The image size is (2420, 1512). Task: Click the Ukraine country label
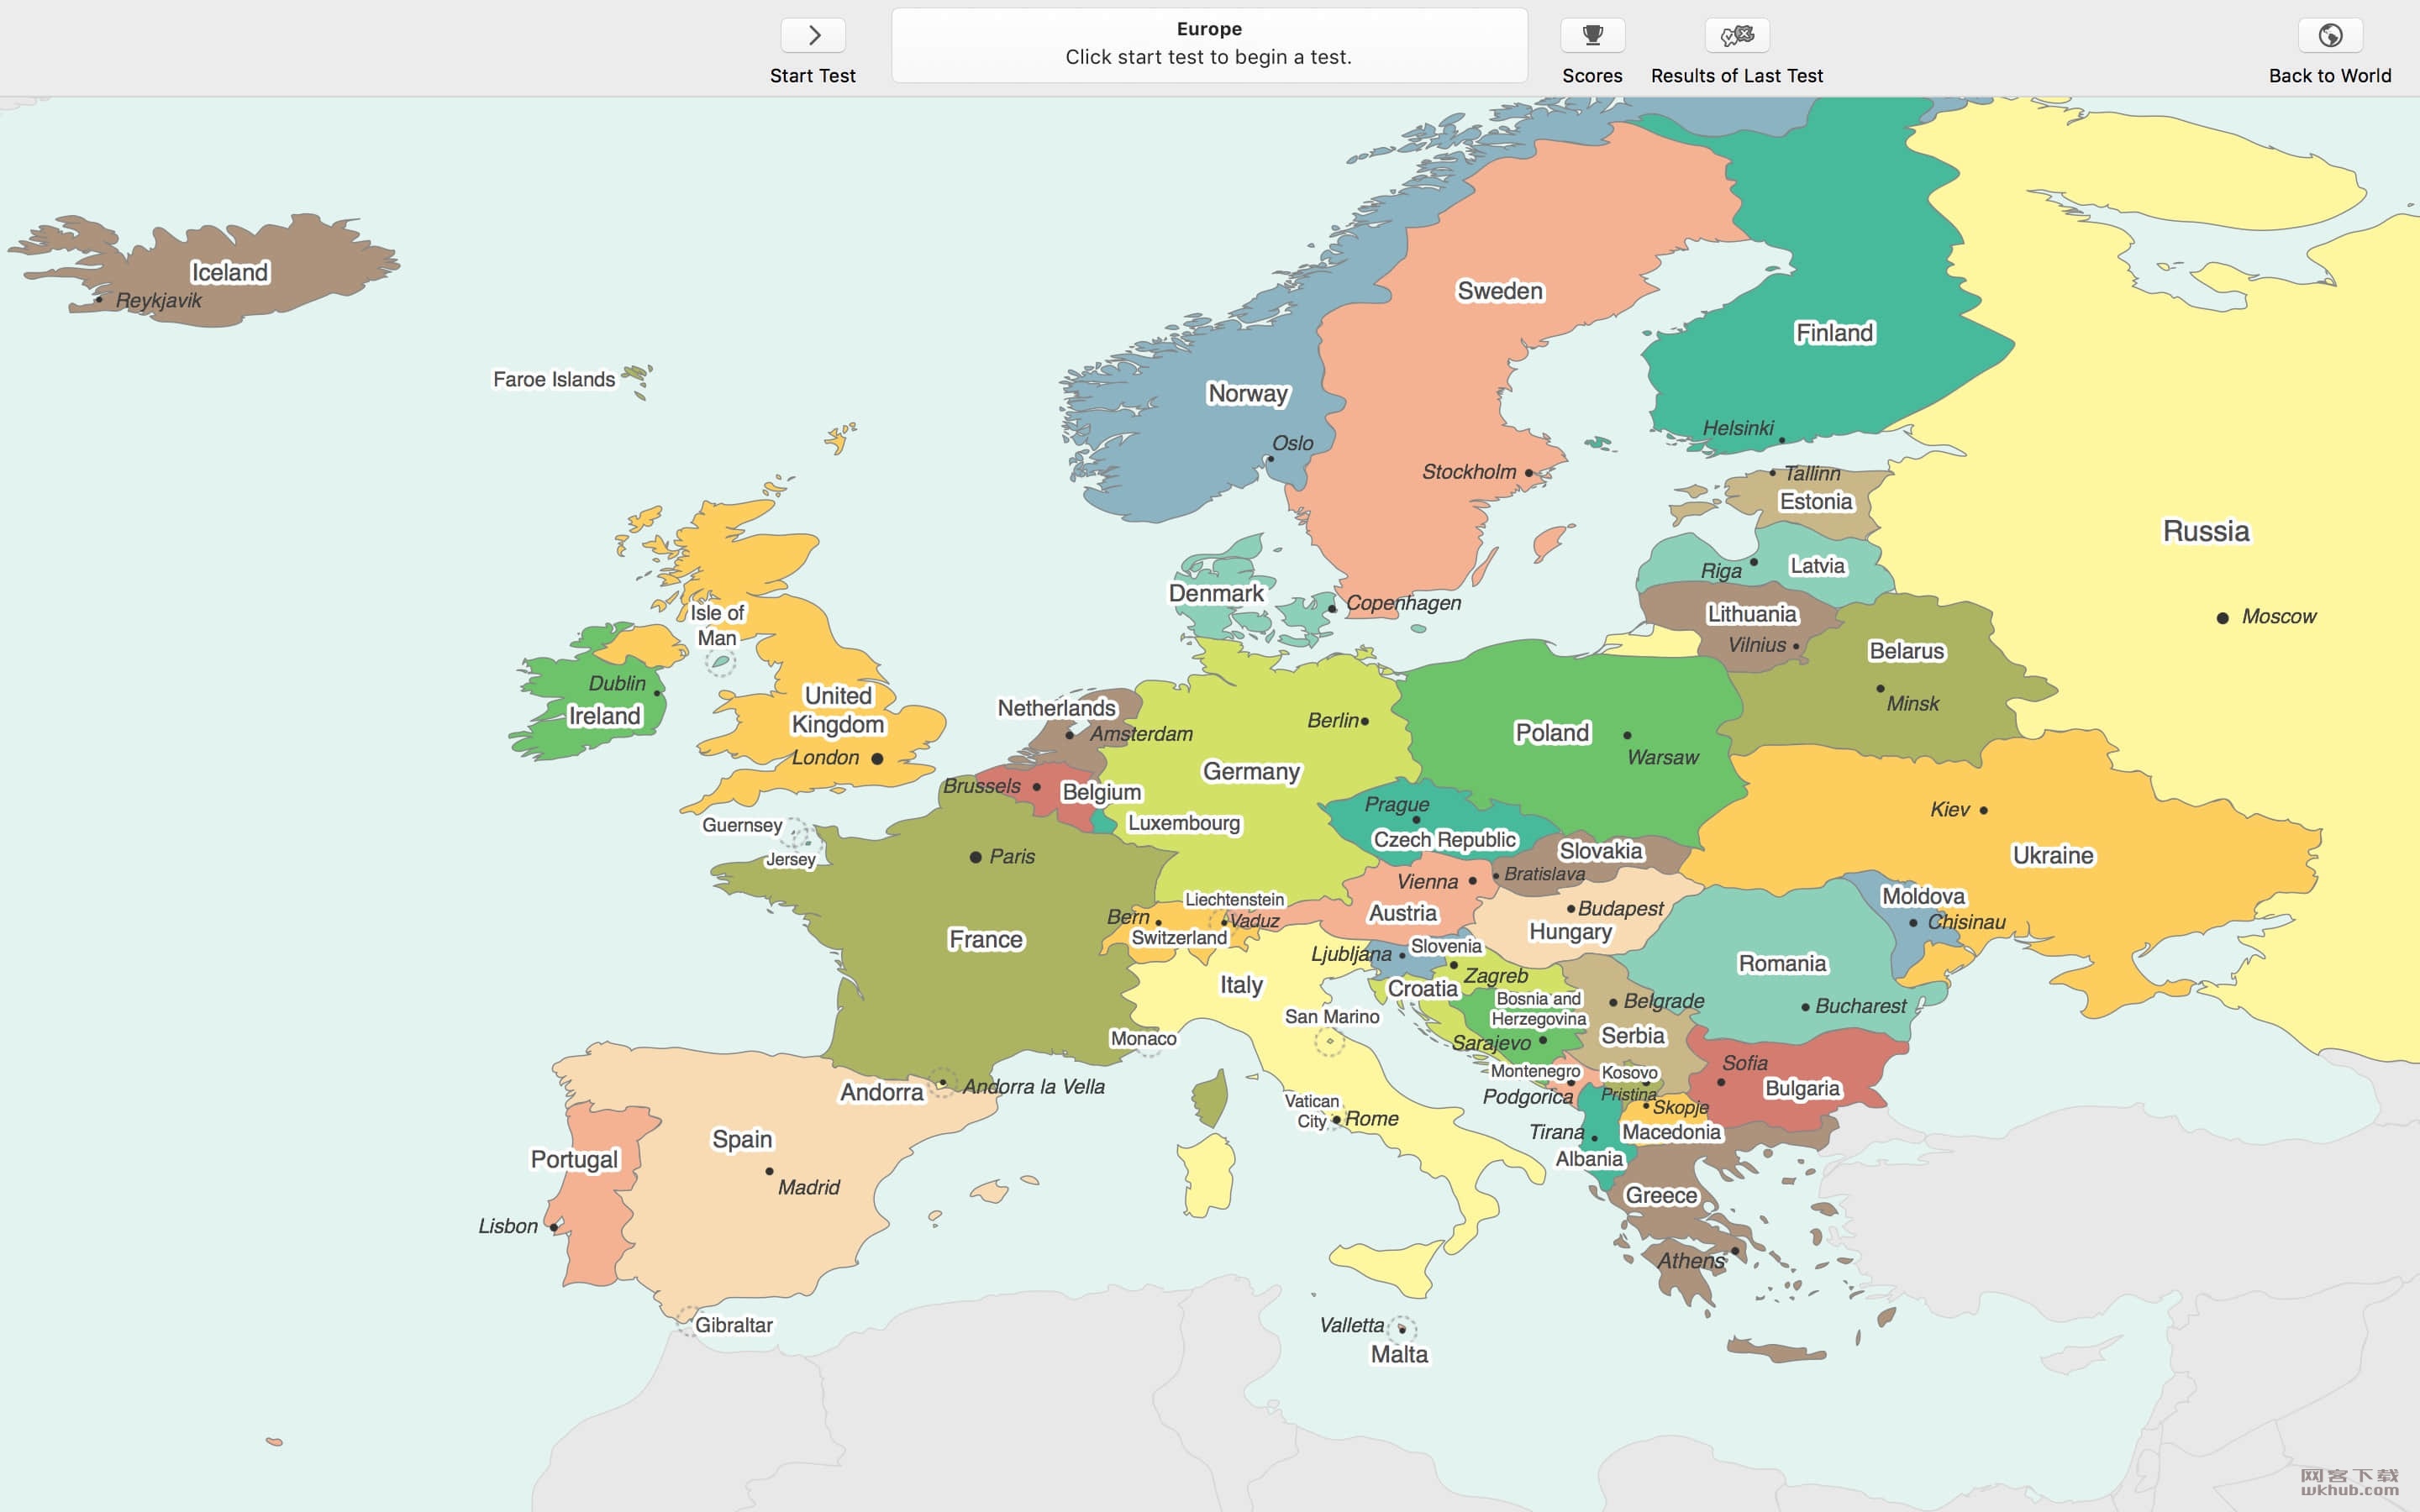point(2053,856)
